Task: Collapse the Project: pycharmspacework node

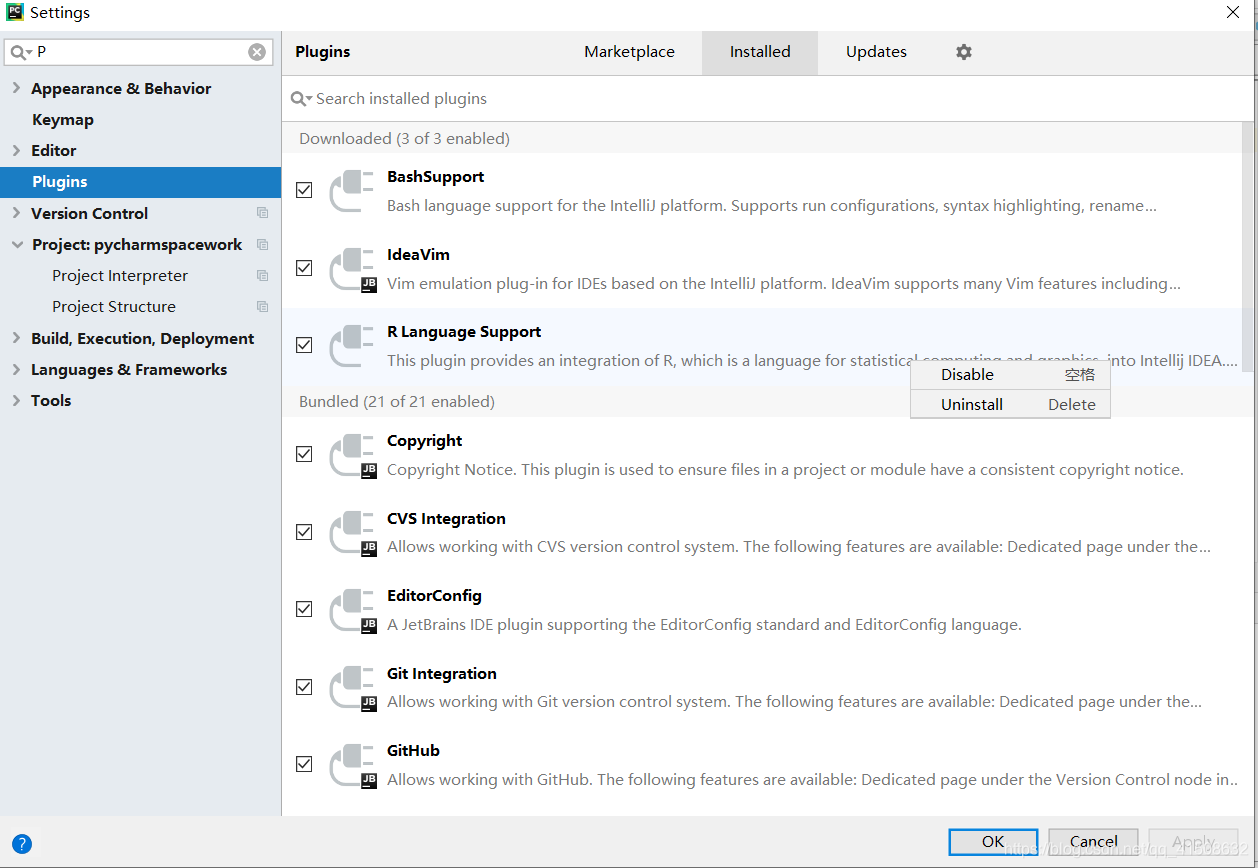Action: click(17, 244)
